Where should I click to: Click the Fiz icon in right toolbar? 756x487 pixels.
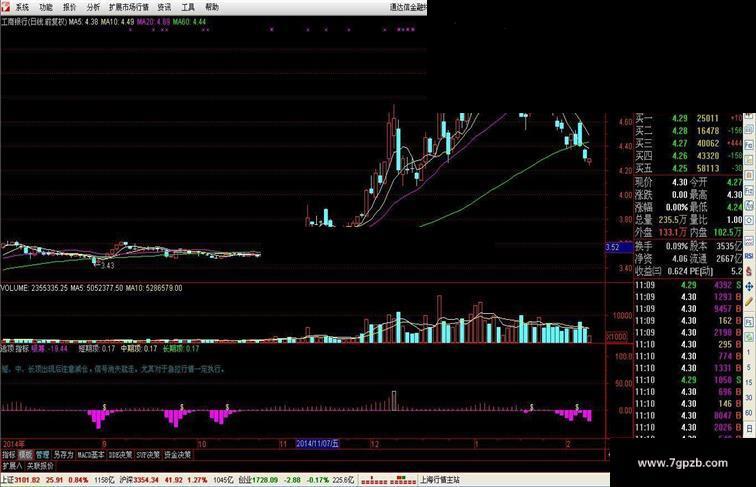click(x=749, y=191)
